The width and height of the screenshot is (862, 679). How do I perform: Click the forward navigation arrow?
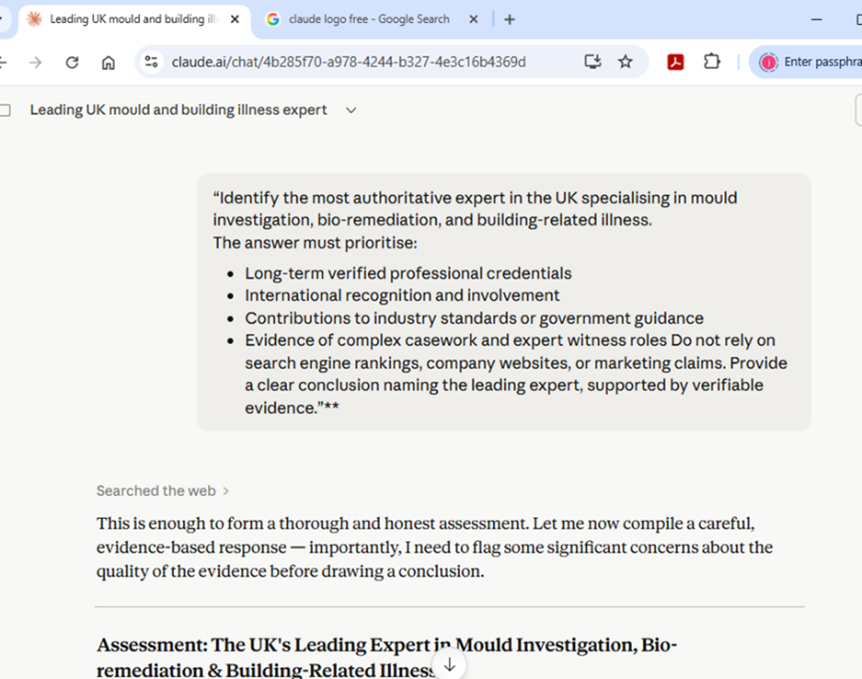click(x=36, y=62)
